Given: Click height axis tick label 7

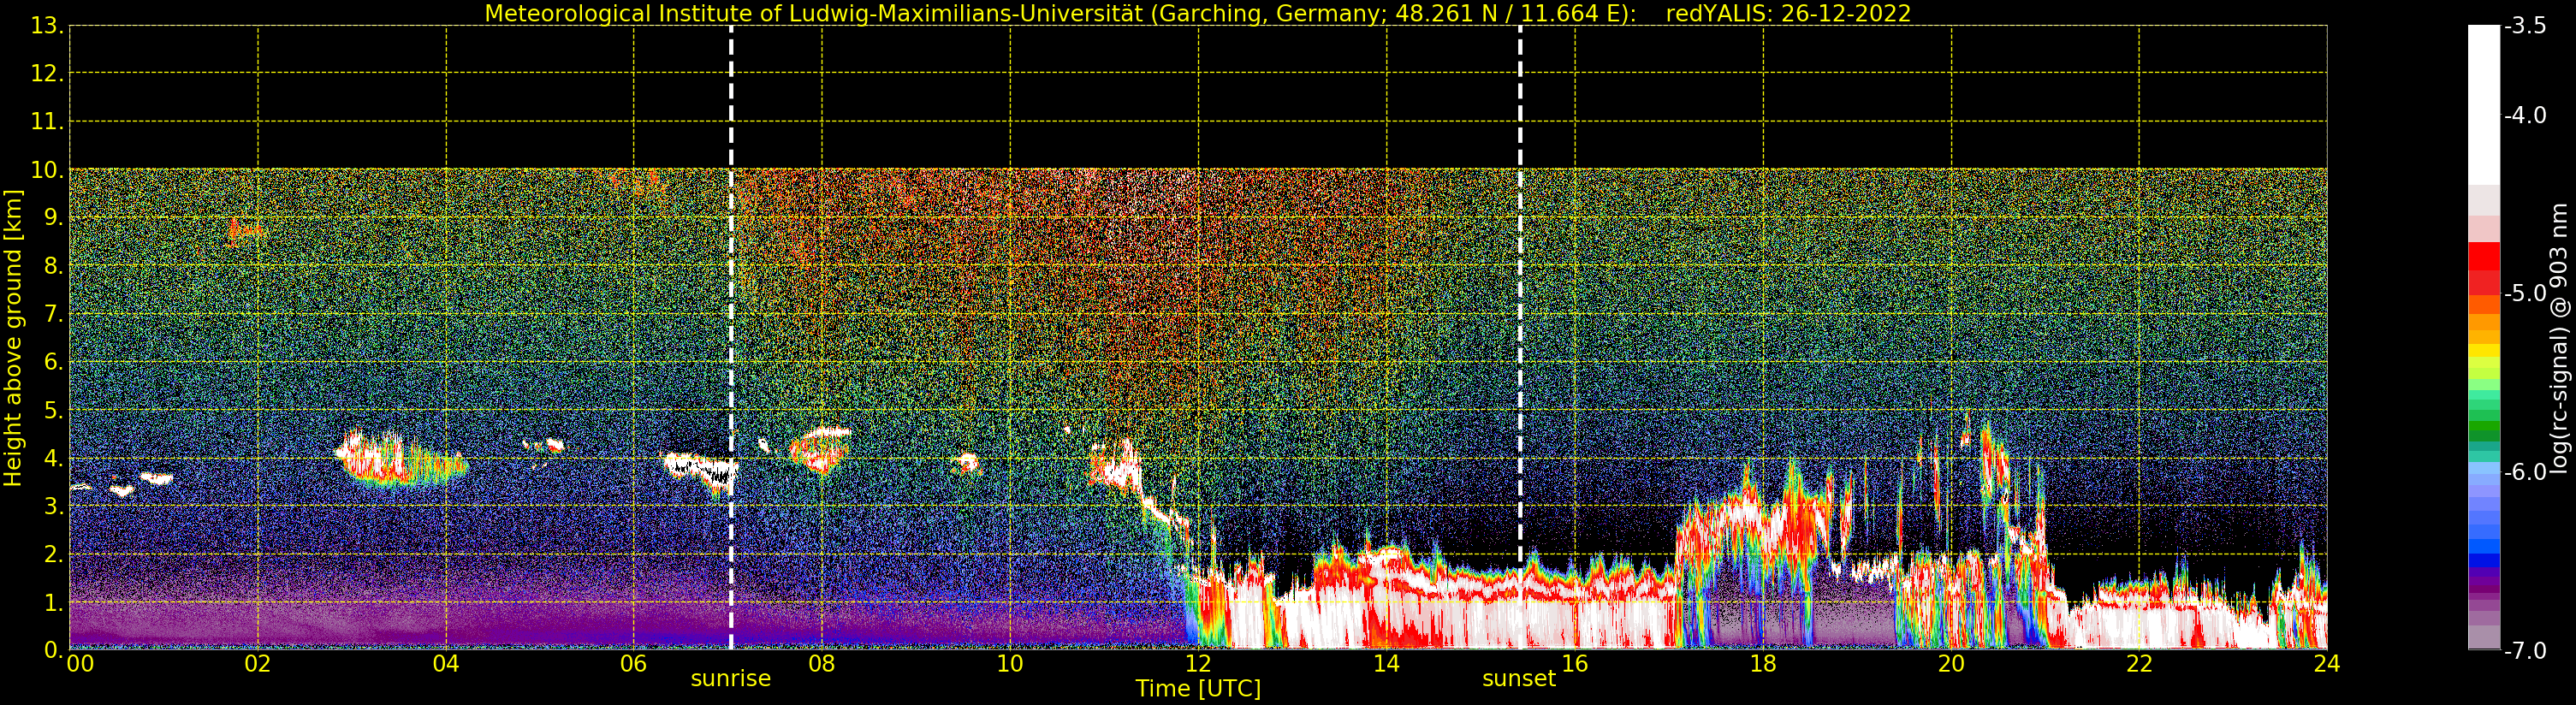Looking at the screenshot, I should 52,314.
